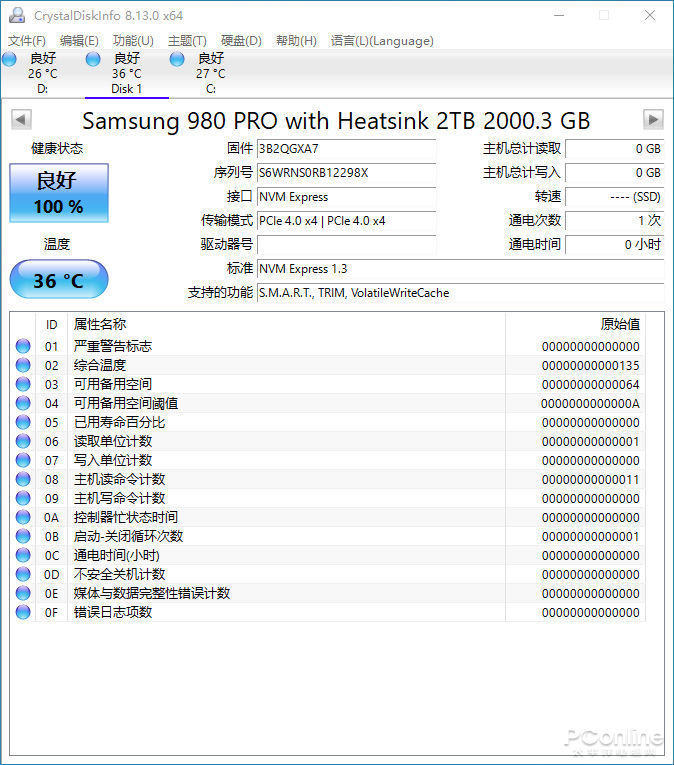Click the 传输模式 field PCIe 4.0 x4
674x765 pixels.
pos(347,221)
